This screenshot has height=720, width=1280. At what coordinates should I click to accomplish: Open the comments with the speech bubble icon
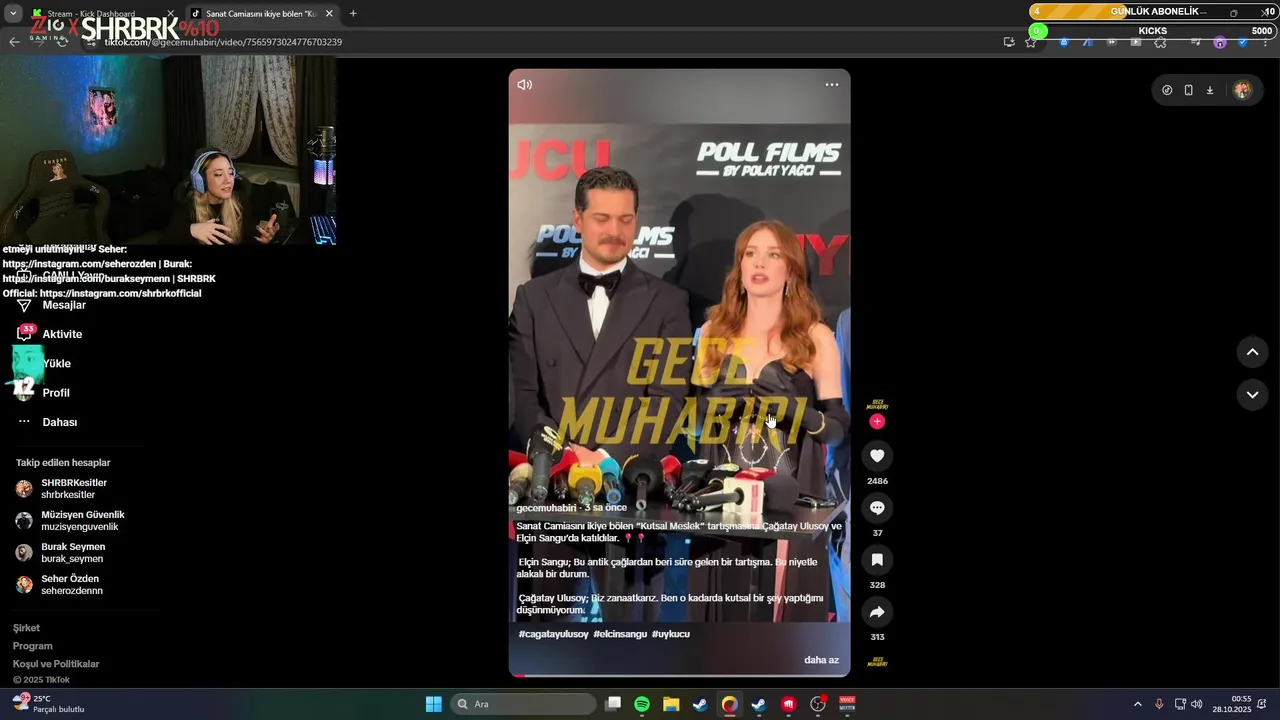click(877, 508)
